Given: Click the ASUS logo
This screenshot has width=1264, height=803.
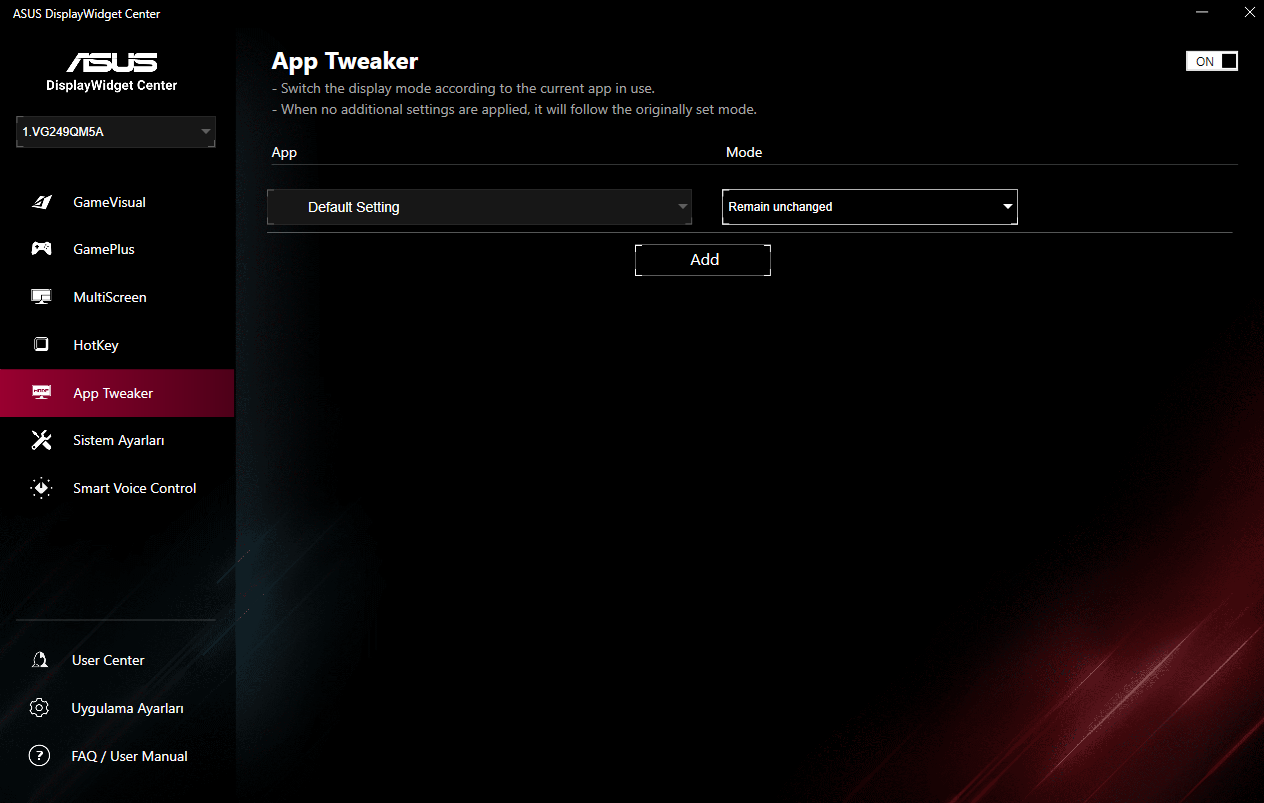Looking at the screenshot, I should (112, 62).
